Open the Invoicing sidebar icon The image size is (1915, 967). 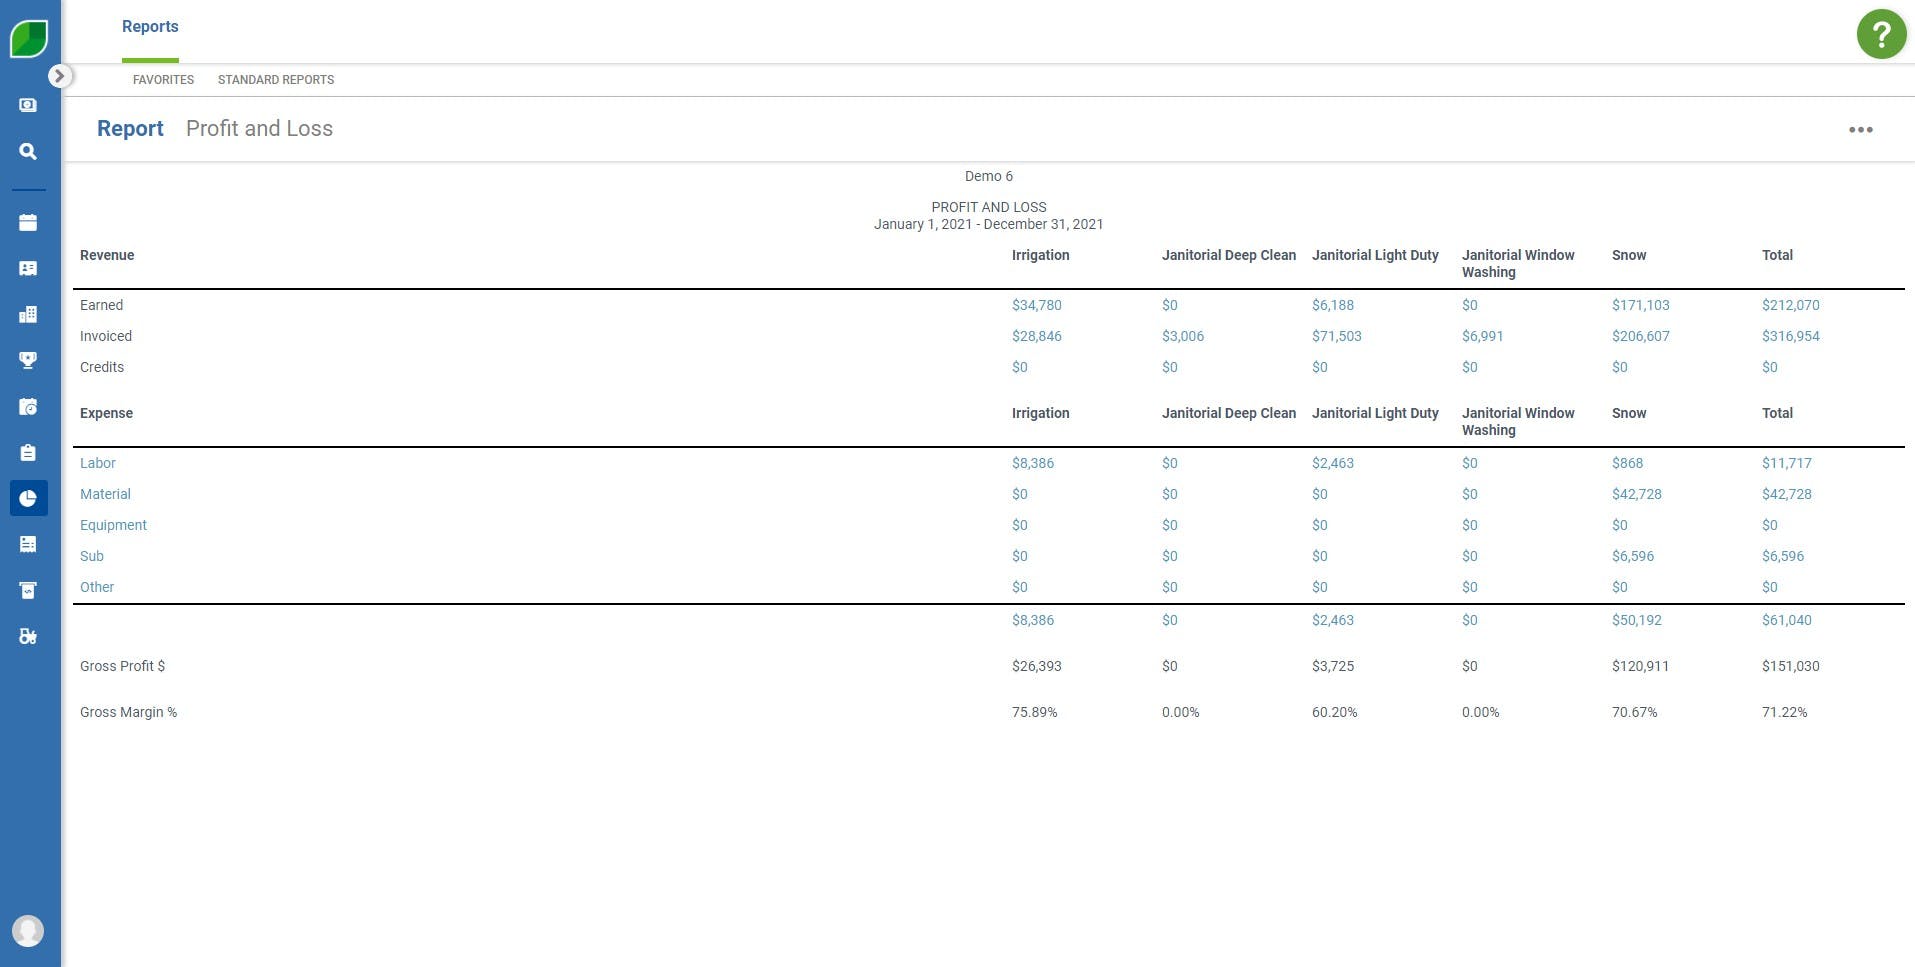point(27,544)
